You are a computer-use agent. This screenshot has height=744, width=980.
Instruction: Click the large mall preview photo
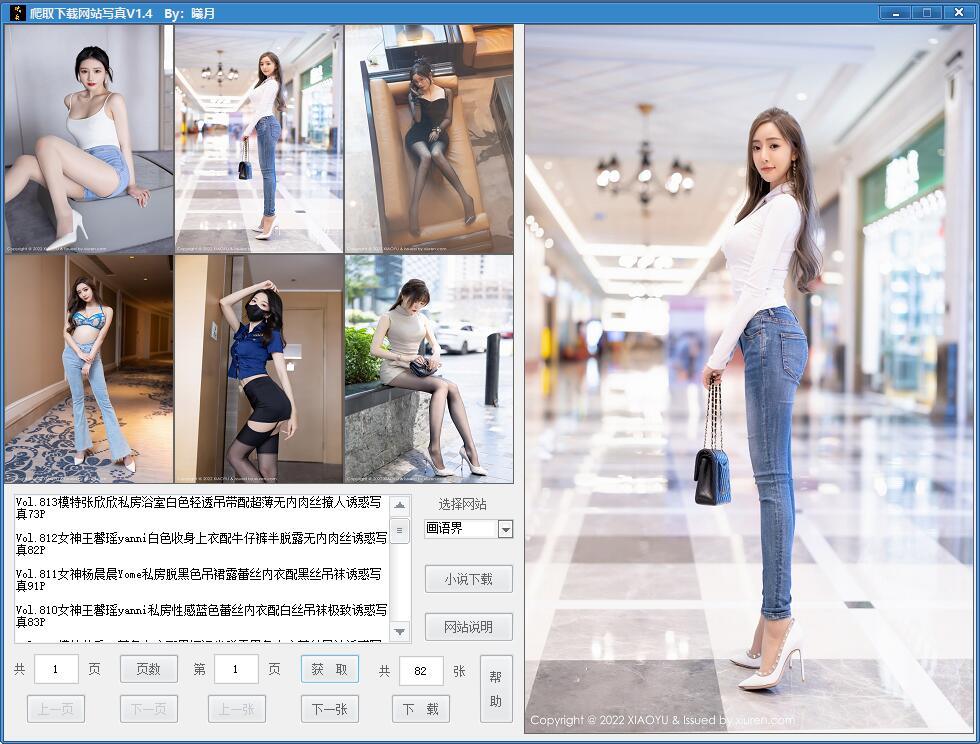coord(750,380)
